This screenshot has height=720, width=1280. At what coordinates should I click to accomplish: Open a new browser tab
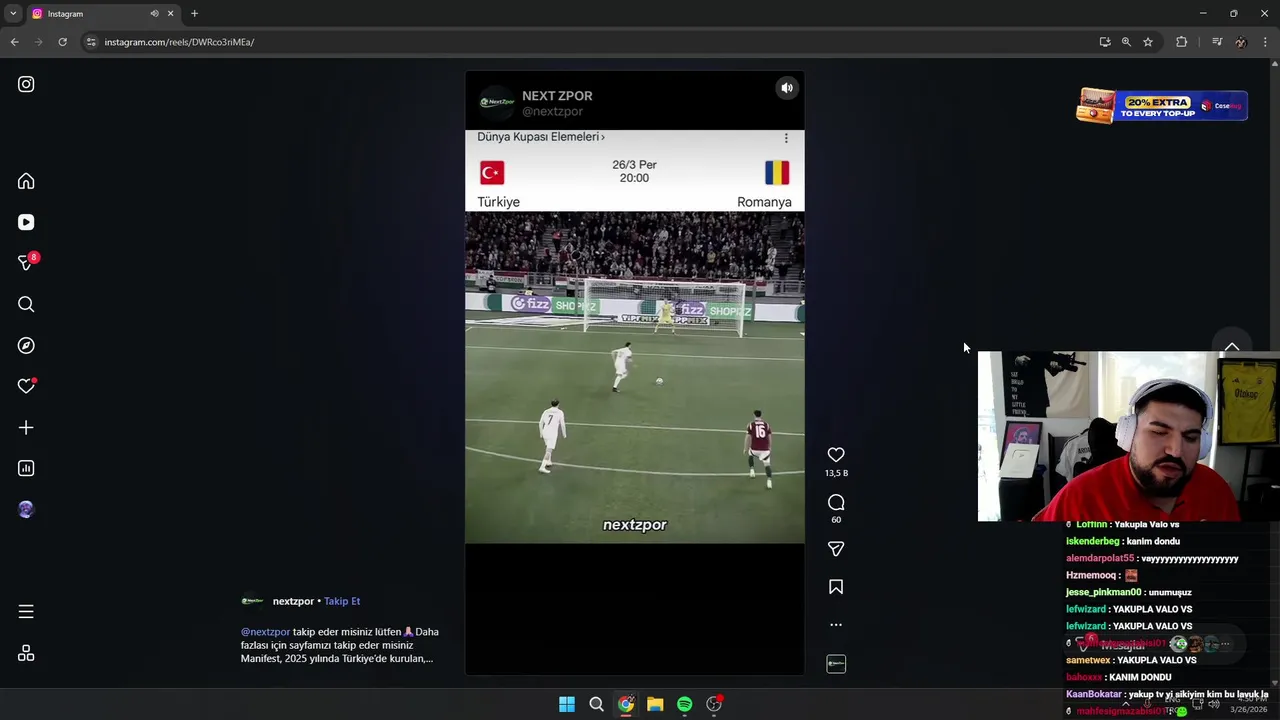[194, 14]
